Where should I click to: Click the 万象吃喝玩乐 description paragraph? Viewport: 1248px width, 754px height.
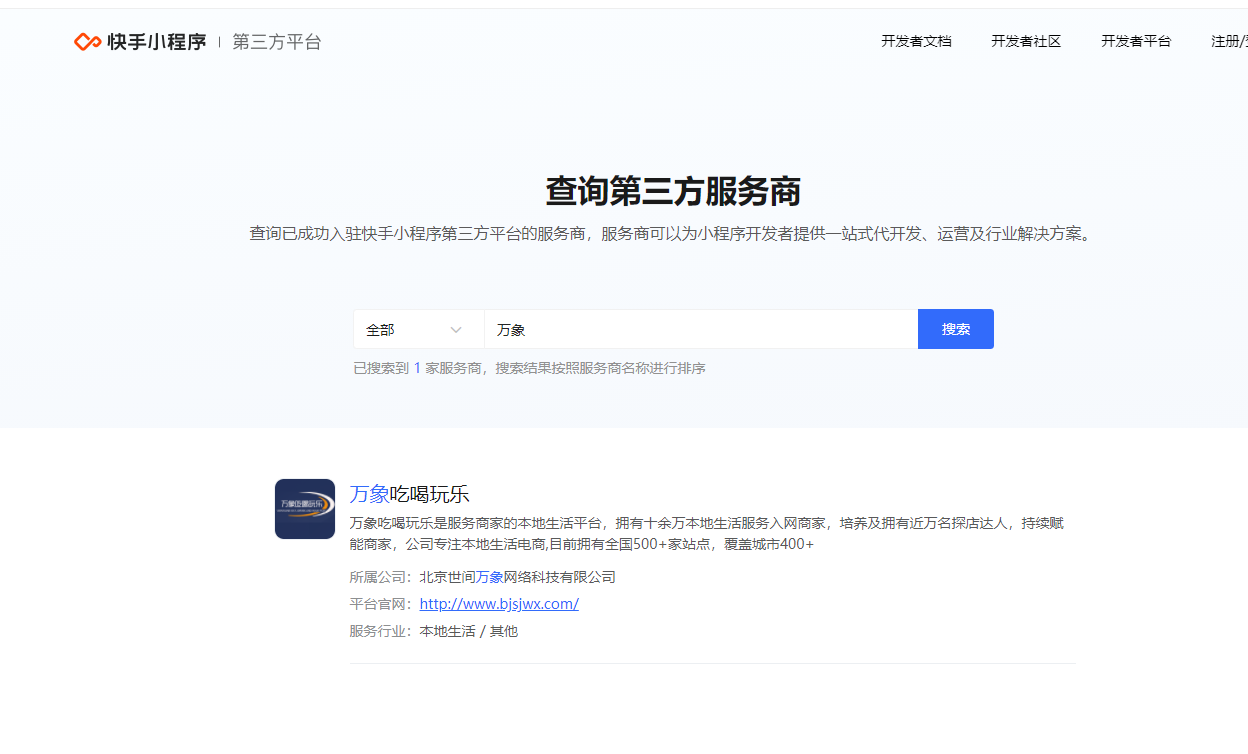[707, 534]
